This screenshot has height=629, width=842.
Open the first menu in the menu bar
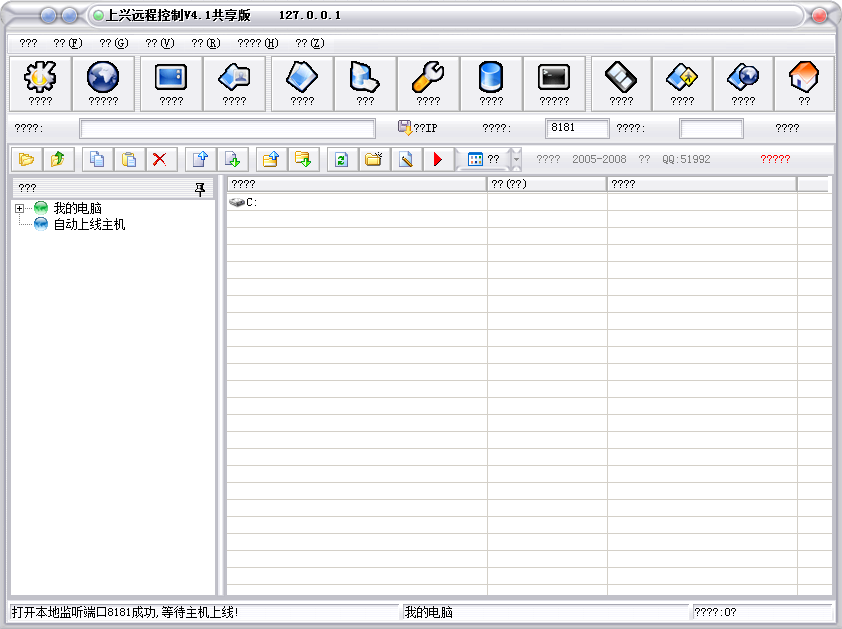click(28, 43)
